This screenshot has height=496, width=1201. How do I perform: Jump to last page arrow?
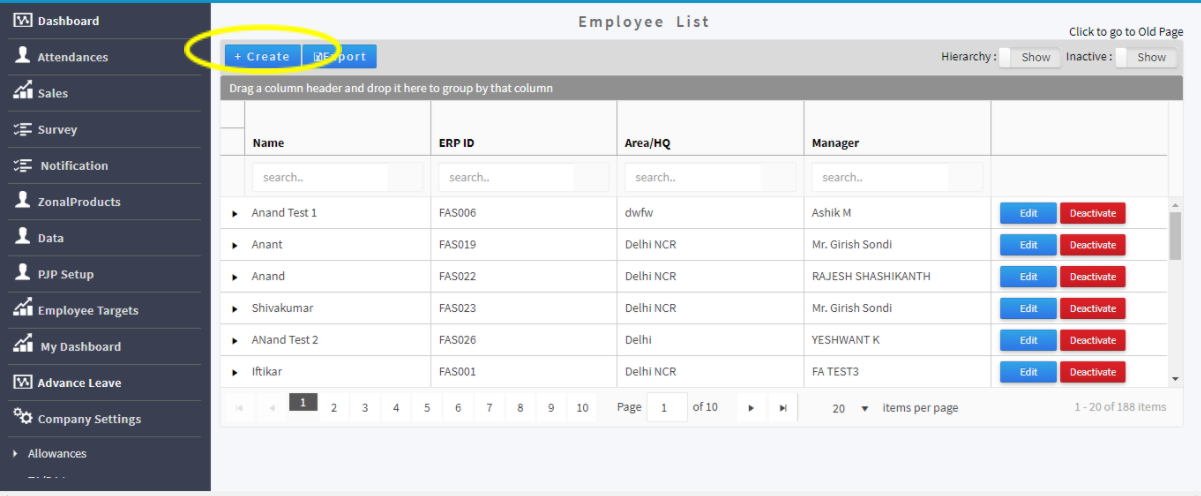783,408
